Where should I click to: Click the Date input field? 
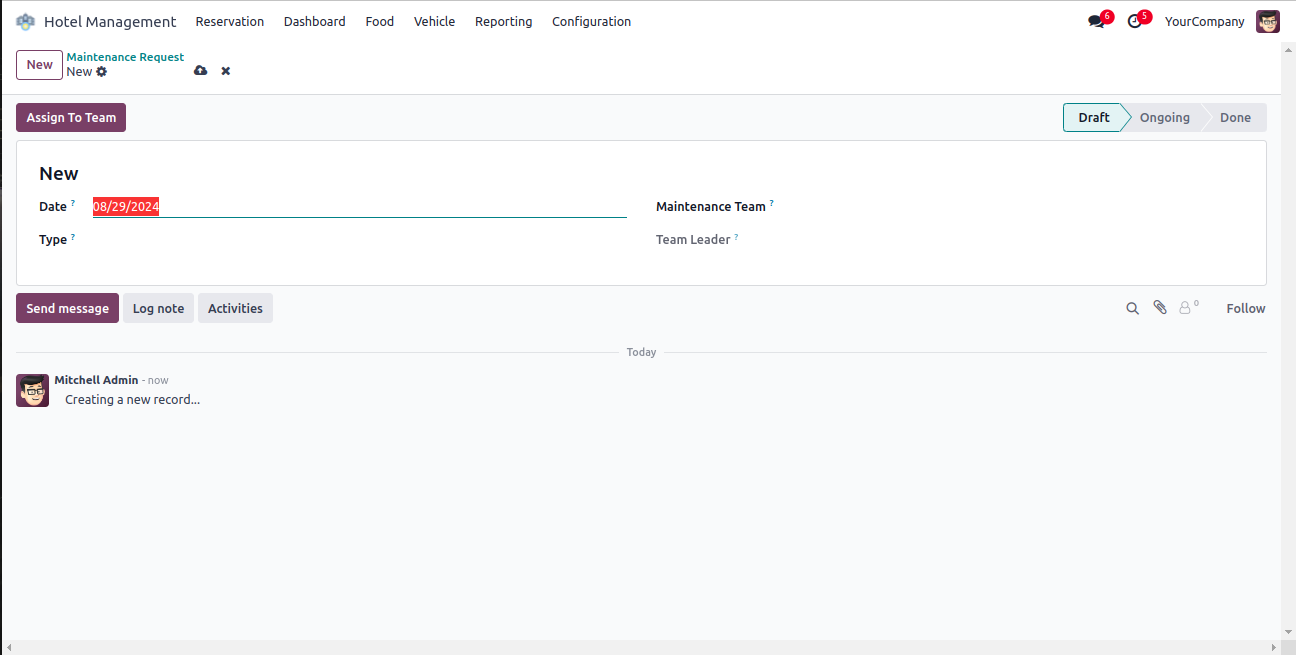tap(358, 207)
